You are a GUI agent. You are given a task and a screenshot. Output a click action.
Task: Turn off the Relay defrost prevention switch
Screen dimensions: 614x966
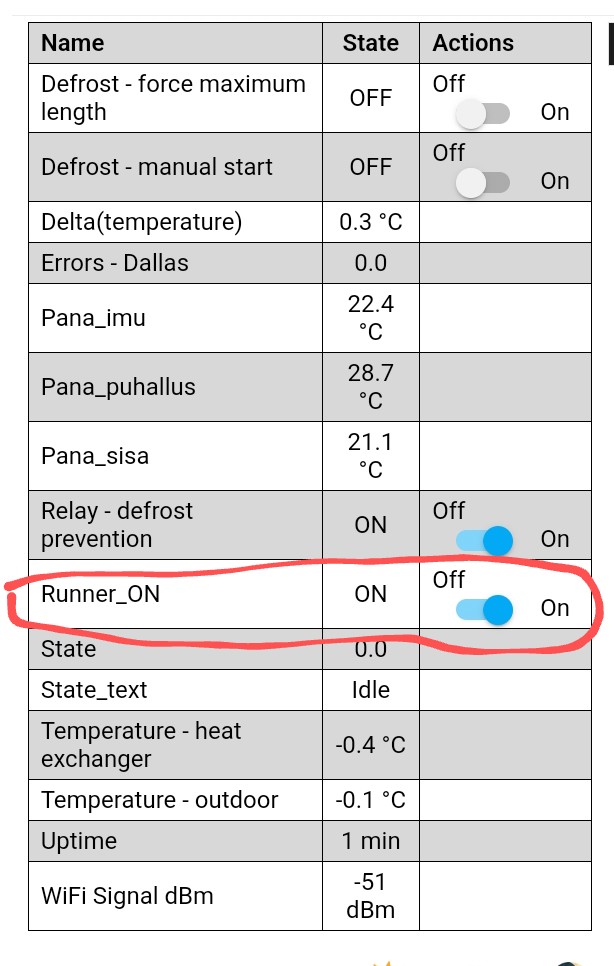pos(484,540)
